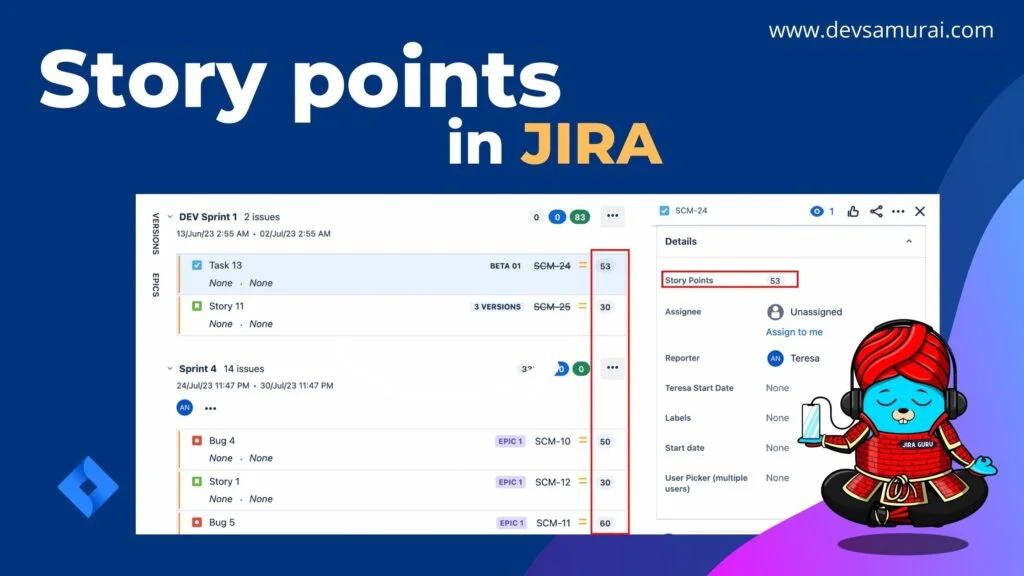Select Bug 4 issue row
1024x576 pixels.
coord(402,449)
